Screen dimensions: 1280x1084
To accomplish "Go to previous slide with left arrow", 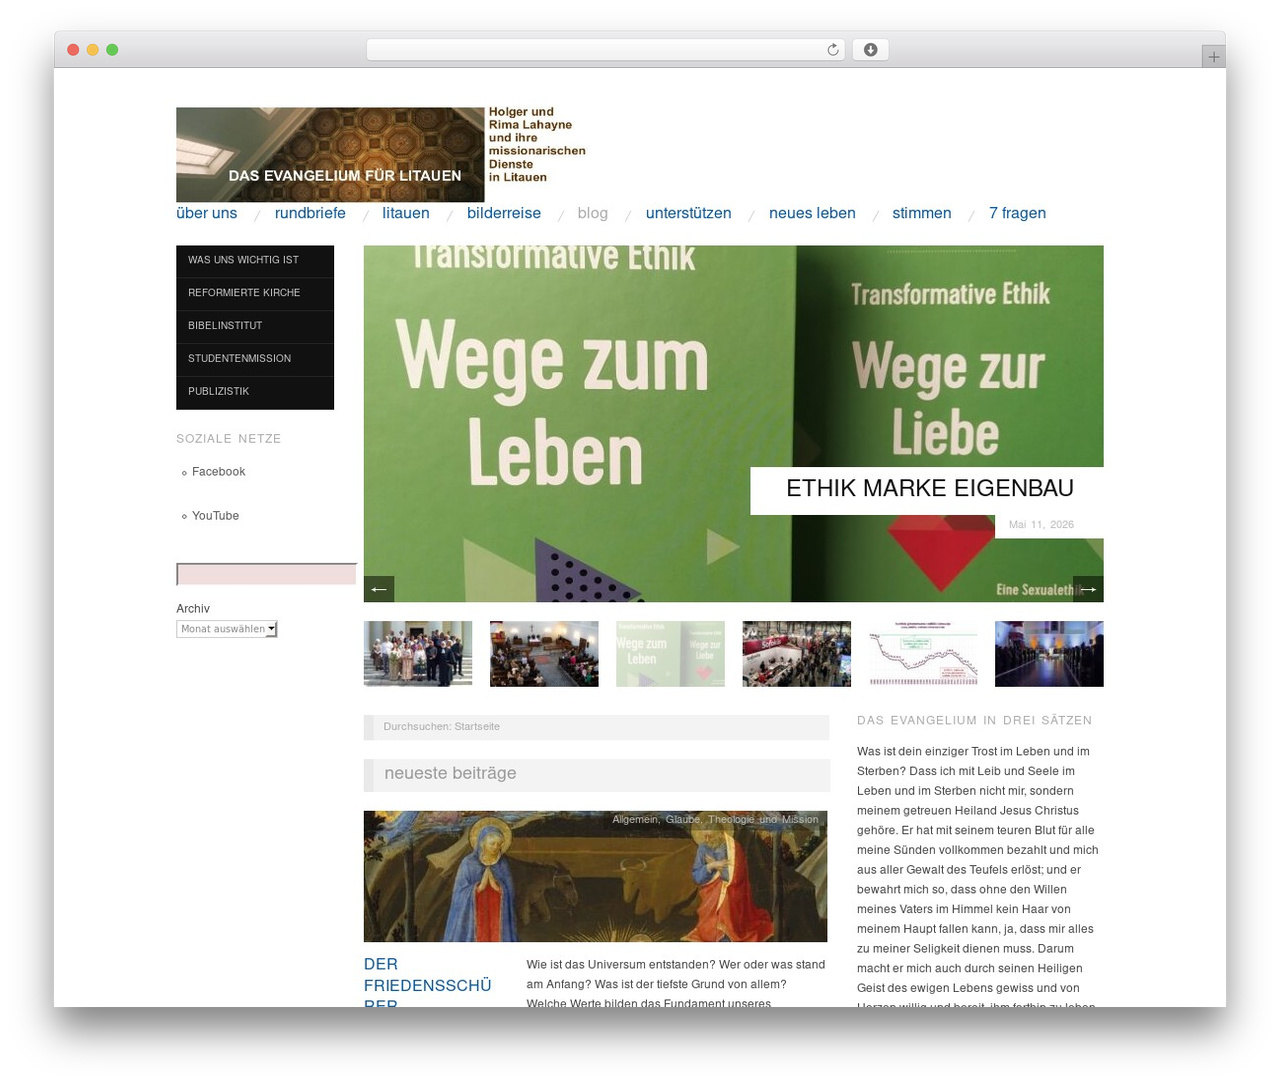I will (379, 589).
